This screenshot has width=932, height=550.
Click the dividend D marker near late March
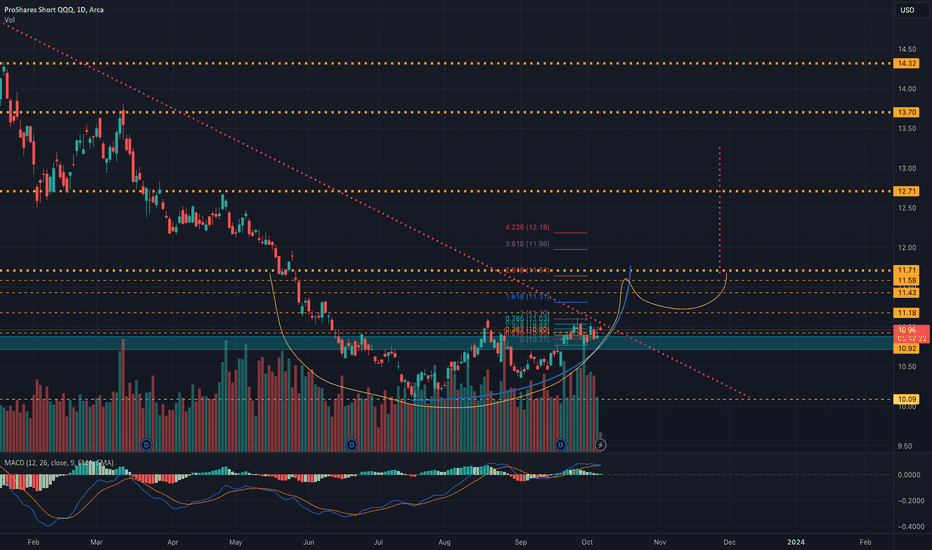146,445
